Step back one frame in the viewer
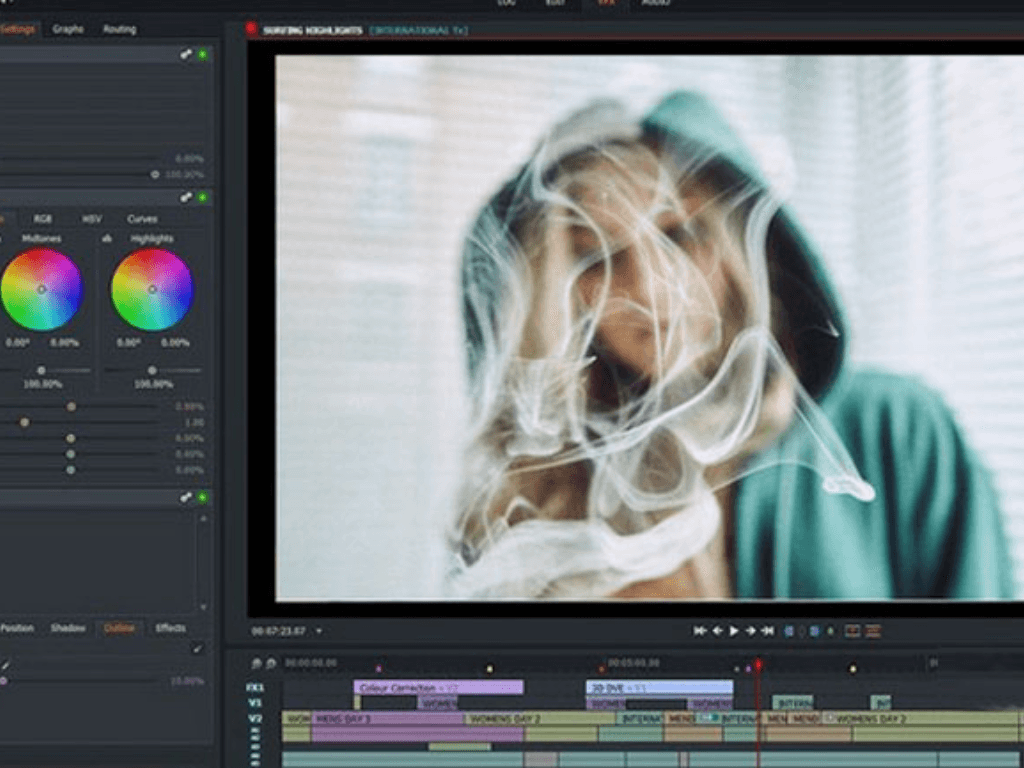1024x768 pixels. coord(717,631)
